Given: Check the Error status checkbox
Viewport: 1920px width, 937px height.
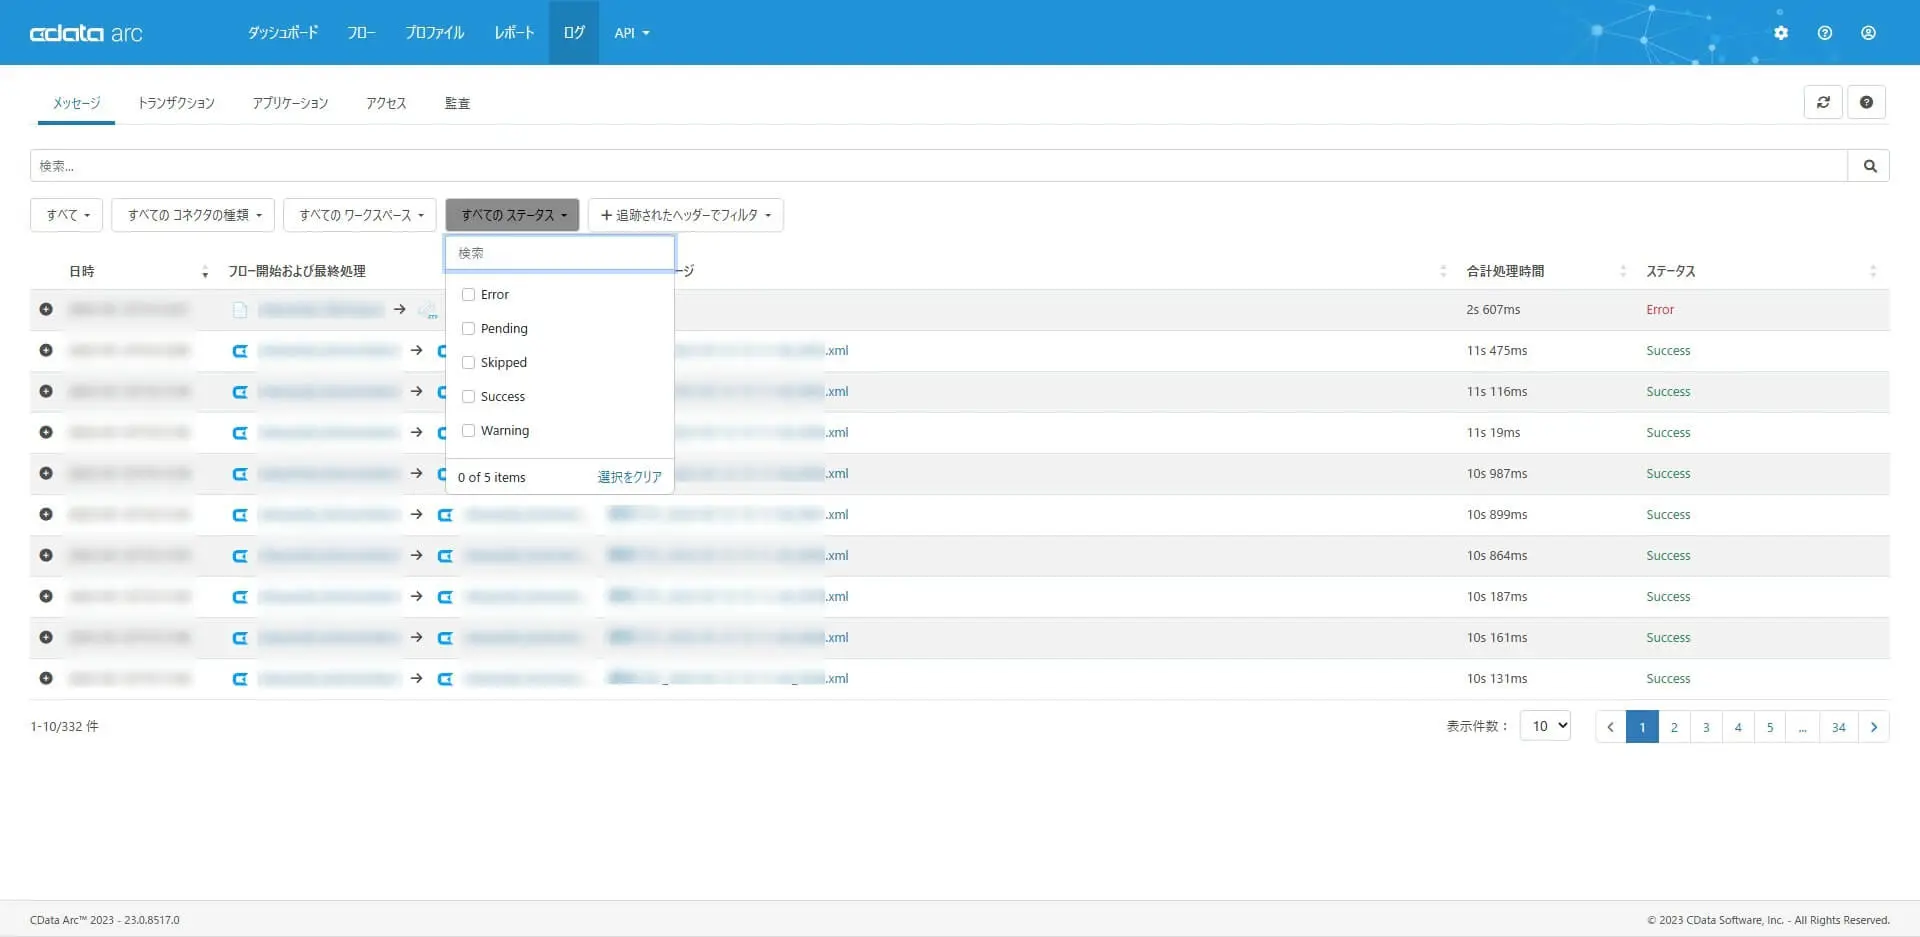Looking at the screenshot, I should [468, 295].
